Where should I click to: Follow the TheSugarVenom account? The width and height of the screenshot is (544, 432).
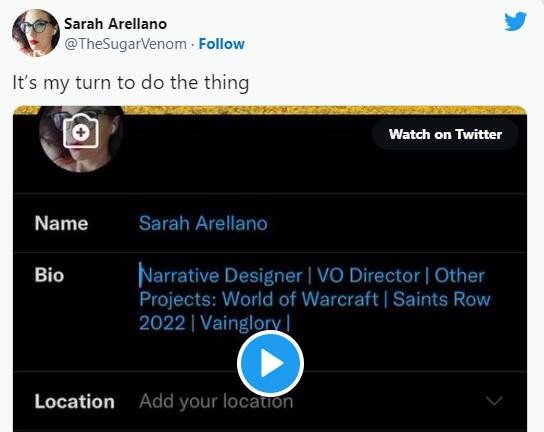[x=221, y=44]
